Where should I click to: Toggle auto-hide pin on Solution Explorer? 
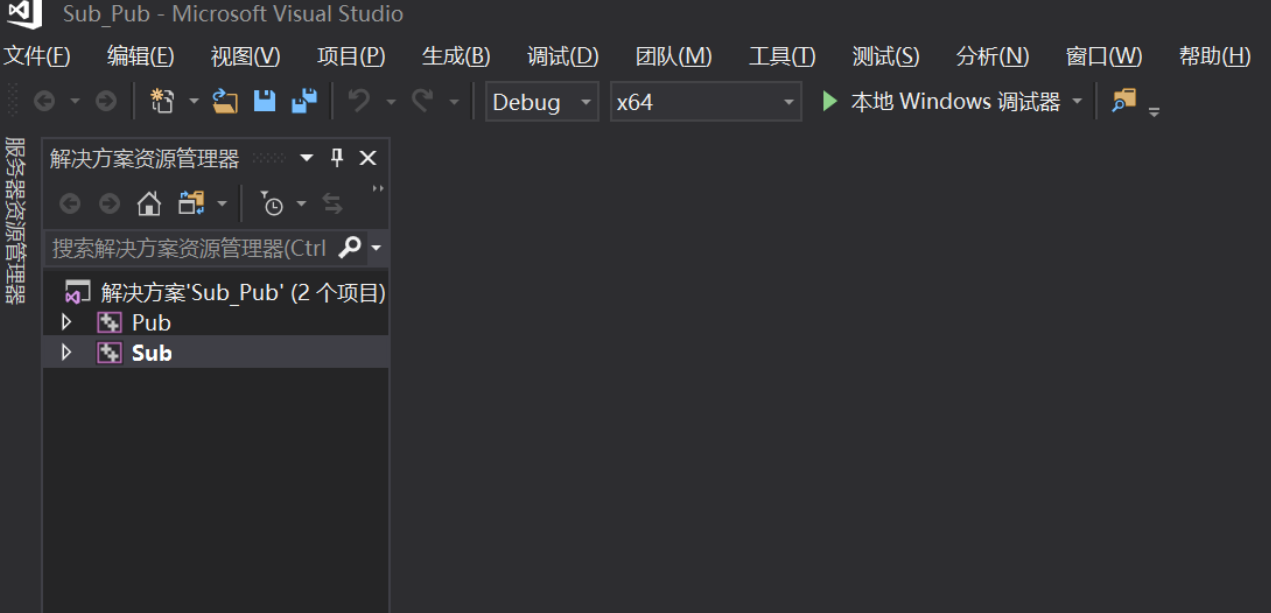337,157
